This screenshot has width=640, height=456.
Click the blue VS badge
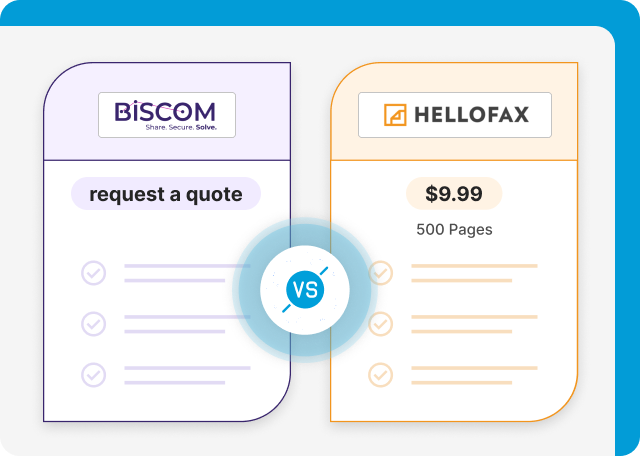coord(305,290)
